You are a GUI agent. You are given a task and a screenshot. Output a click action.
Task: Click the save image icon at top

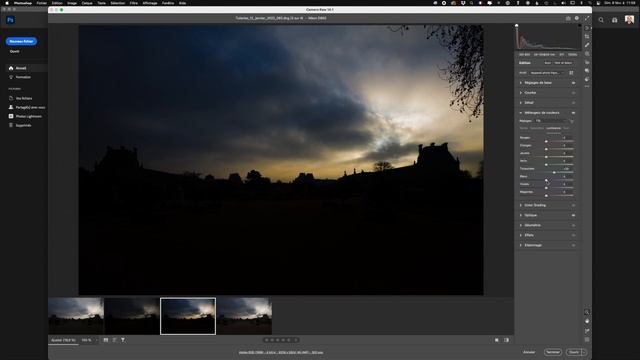568,18
